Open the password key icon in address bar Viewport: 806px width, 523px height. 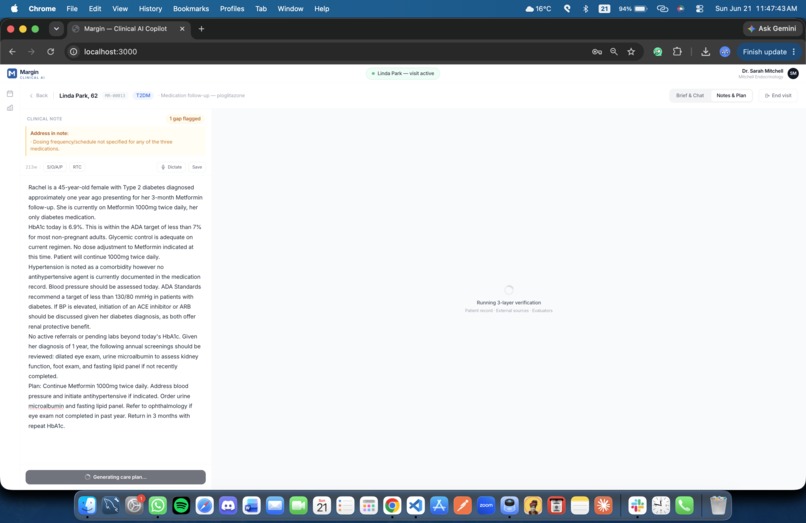point(597,51)
